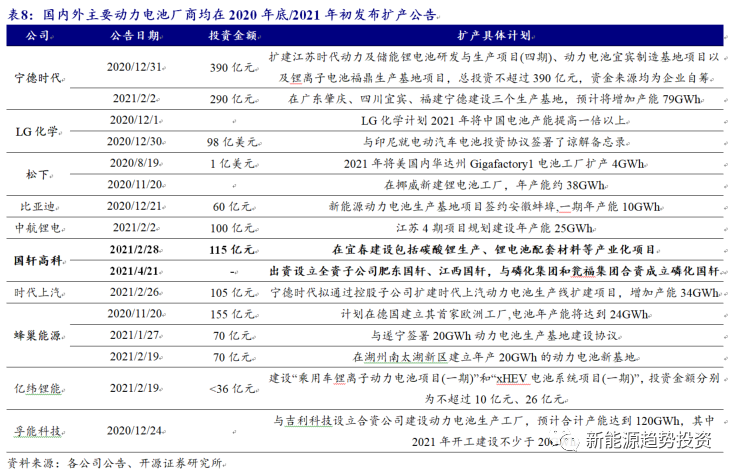Image resolution: width=735 pixels, height=473 pixels.
Task: Select the amount cell 390 亿元
Action: 232,68
